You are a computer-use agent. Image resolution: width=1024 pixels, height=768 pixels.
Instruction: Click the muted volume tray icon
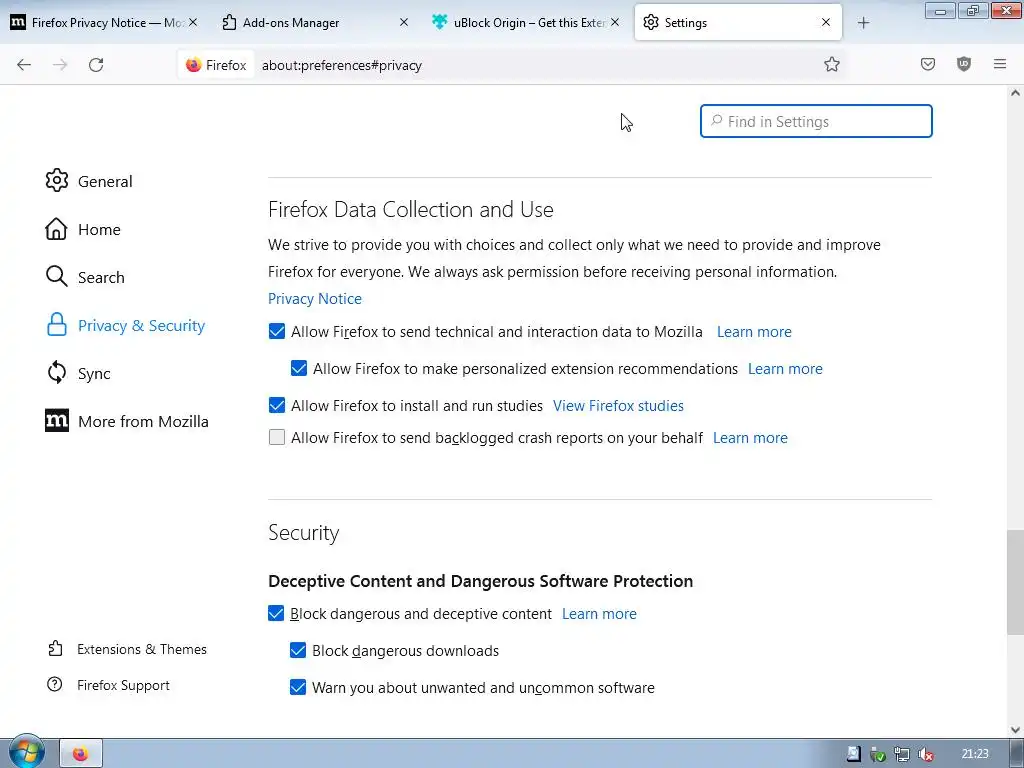click(926, 754)
